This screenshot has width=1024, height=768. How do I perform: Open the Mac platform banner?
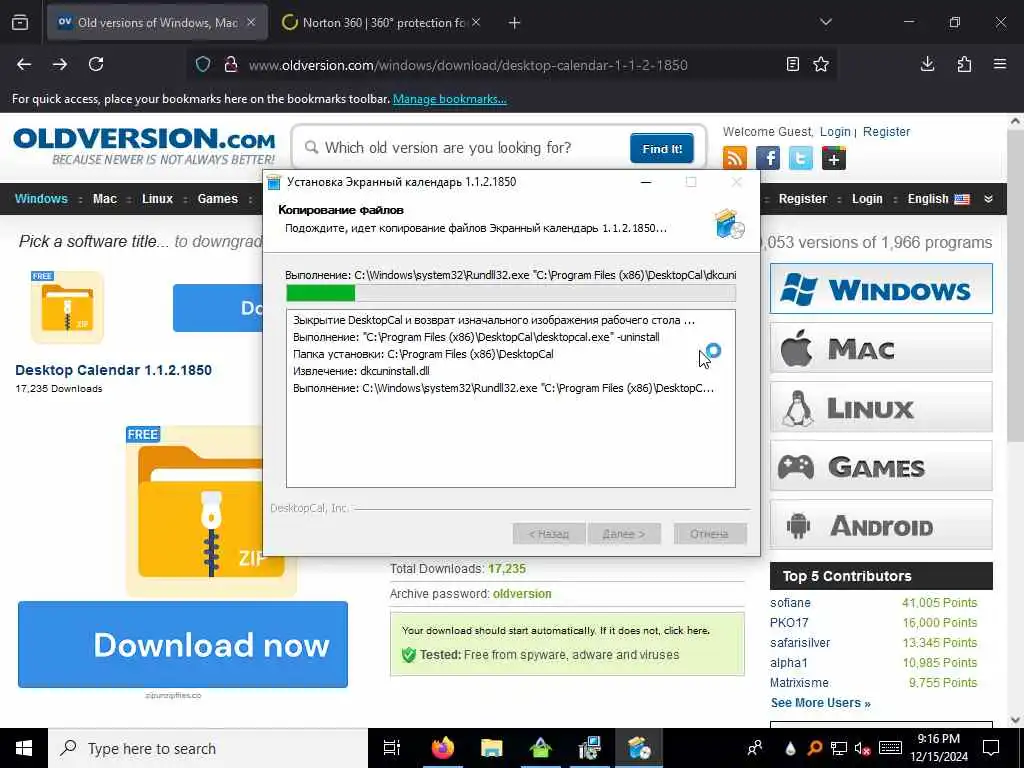(881, 348)
